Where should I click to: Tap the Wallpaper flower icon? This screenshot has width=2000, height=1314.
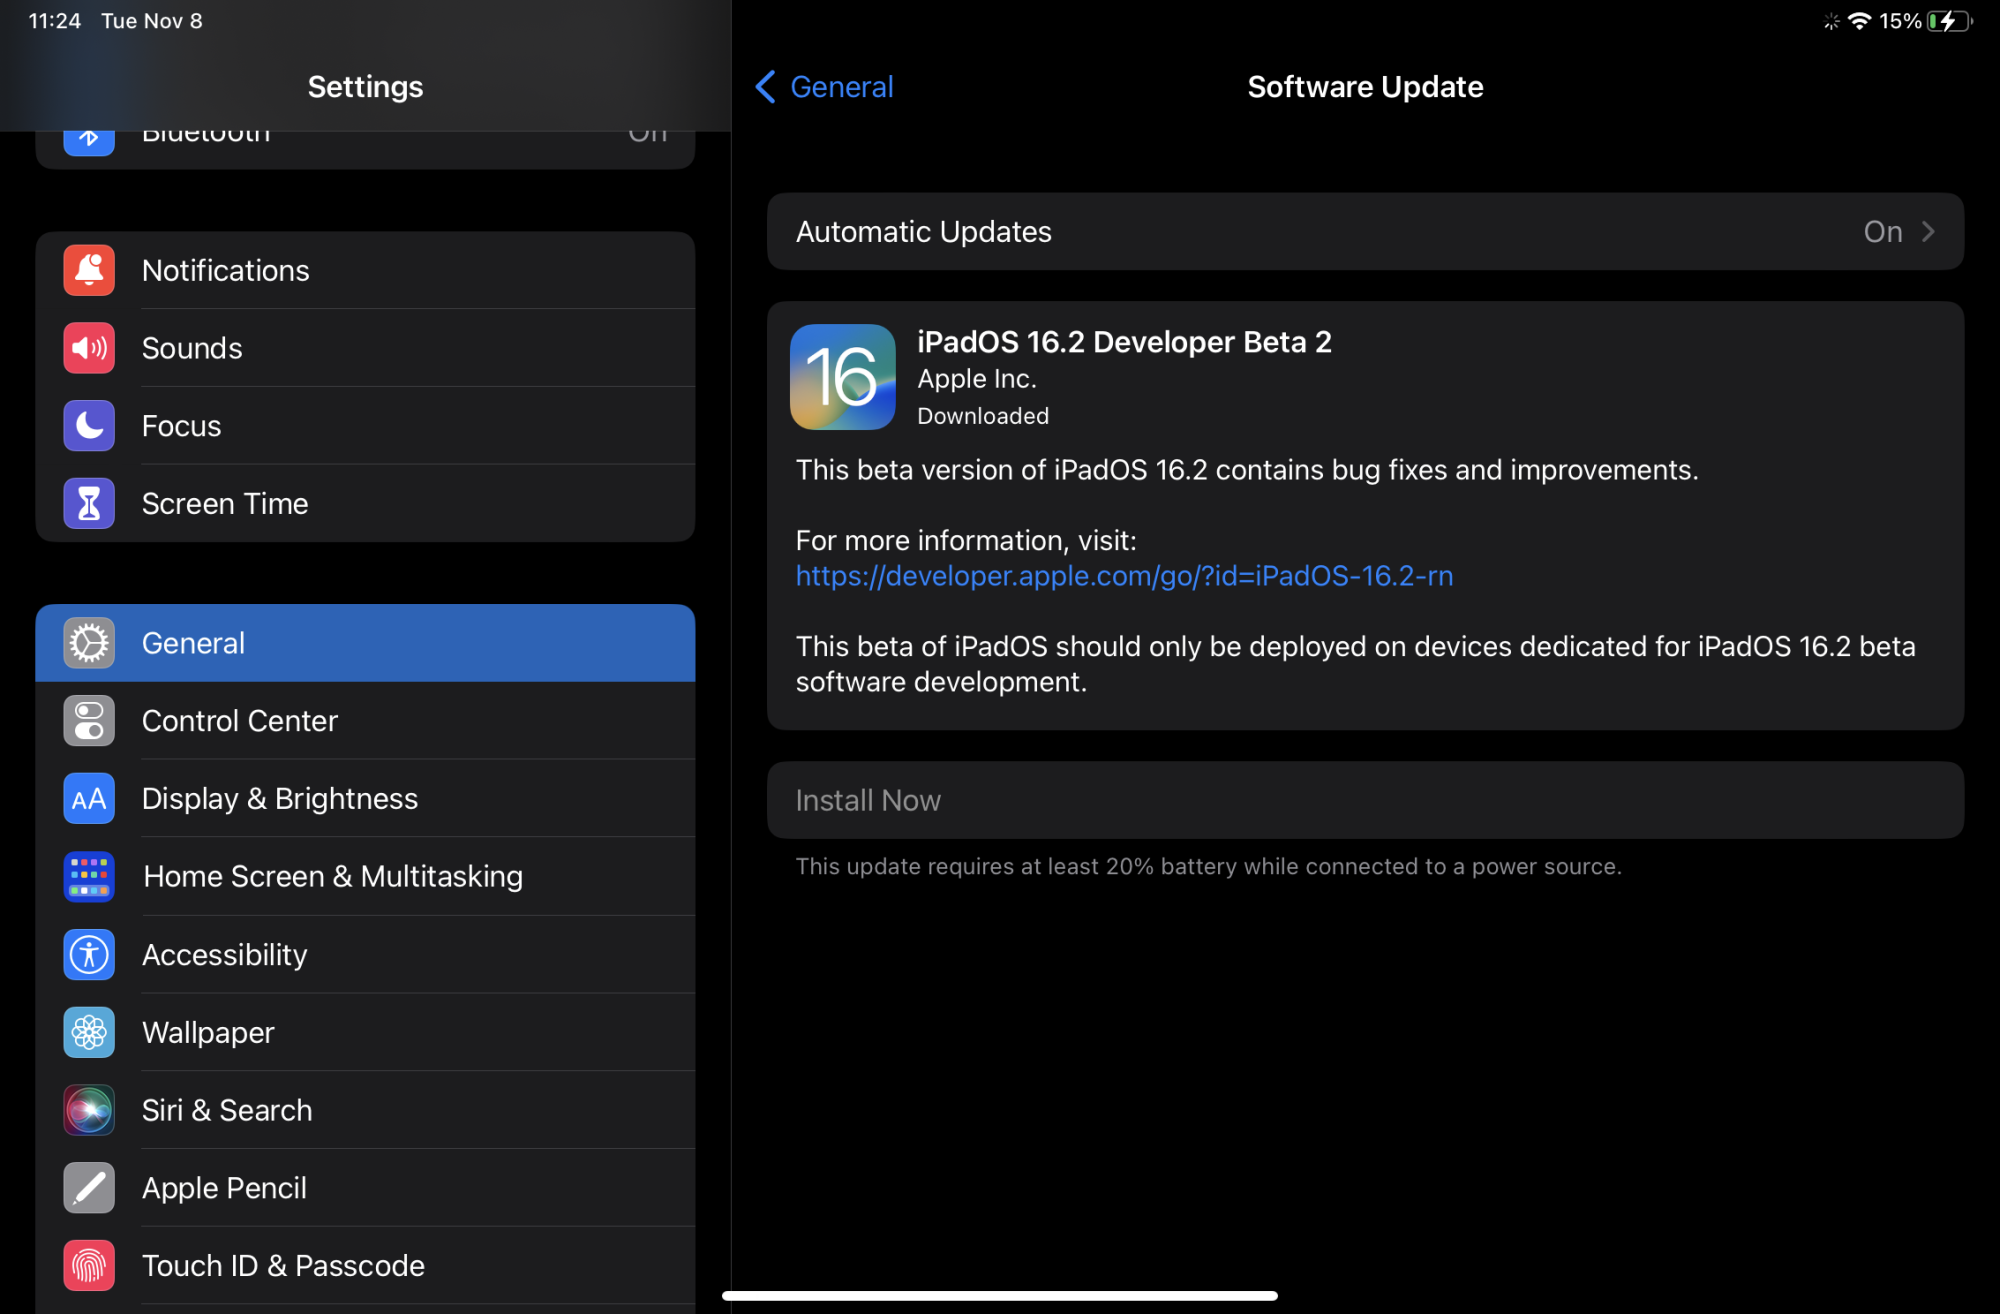pyautogui.click(x=89, y=1032)
